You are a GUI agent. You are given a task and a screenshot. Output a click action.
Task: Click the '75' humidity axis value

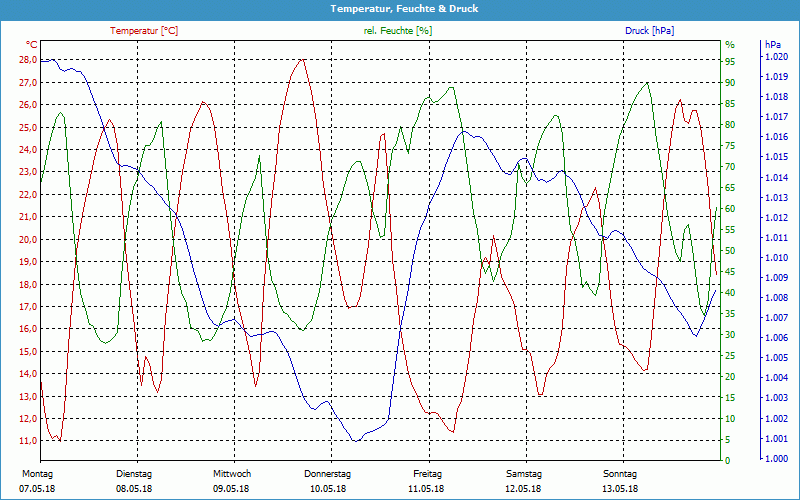click(730, 146)
